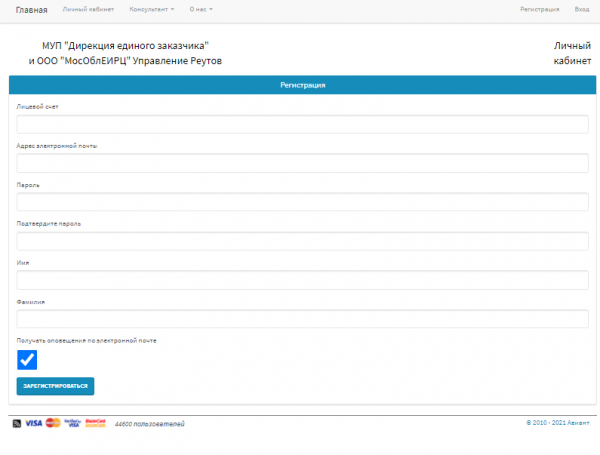The width and height of the screenshot is (600, 455).
Task: Open the Регистрация link in navbar
Action: coord(540,9)
